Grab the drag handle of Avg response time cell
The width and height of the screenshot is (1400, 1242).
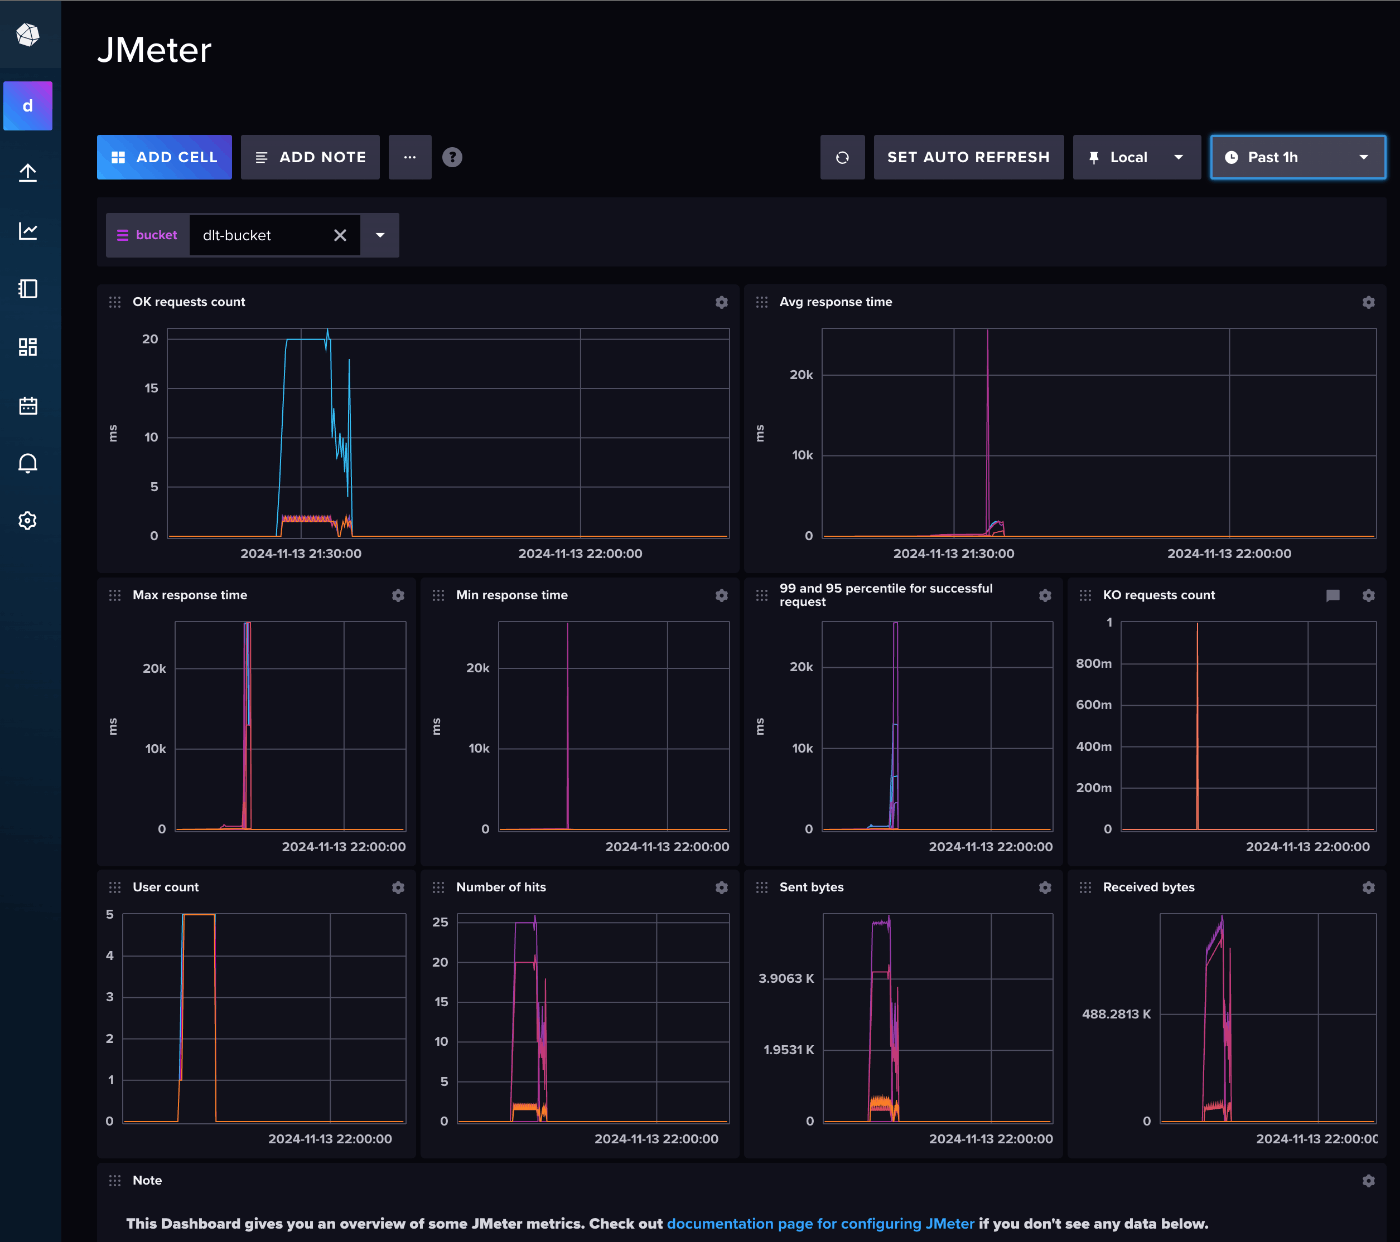[x=762, y=302]
